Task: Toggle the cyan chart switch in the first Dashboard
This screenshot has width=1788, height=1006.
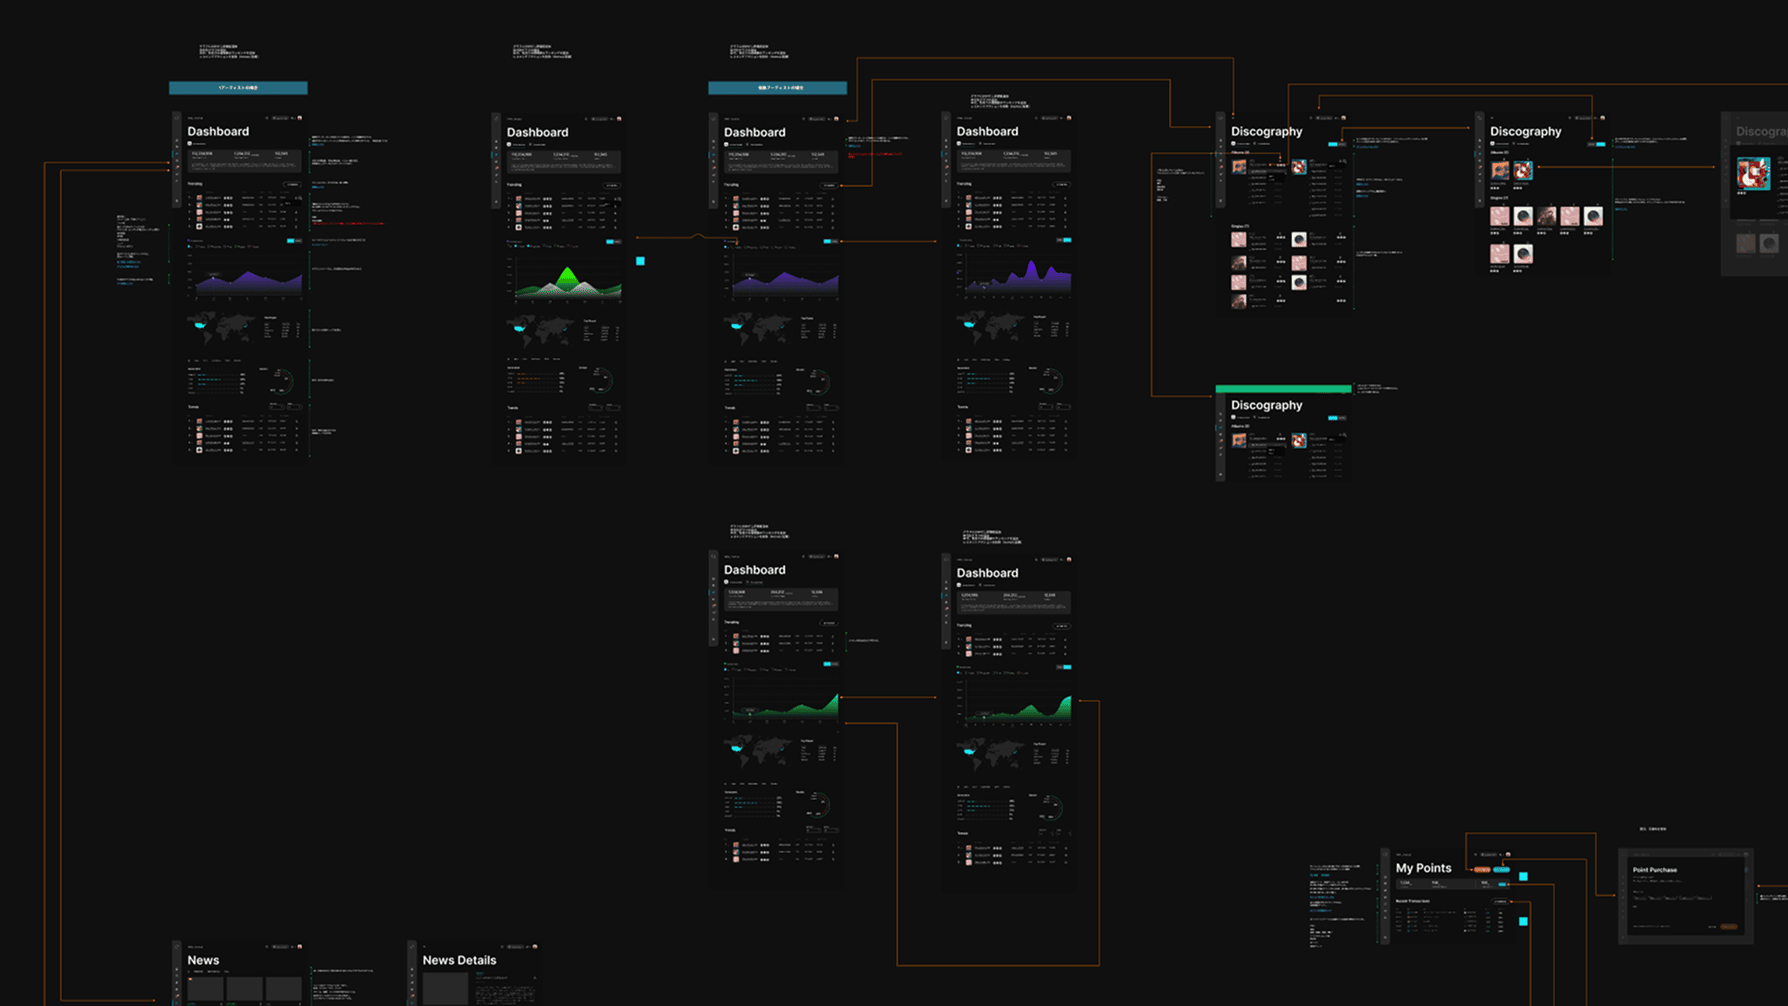Action: [x=292, y=241]
